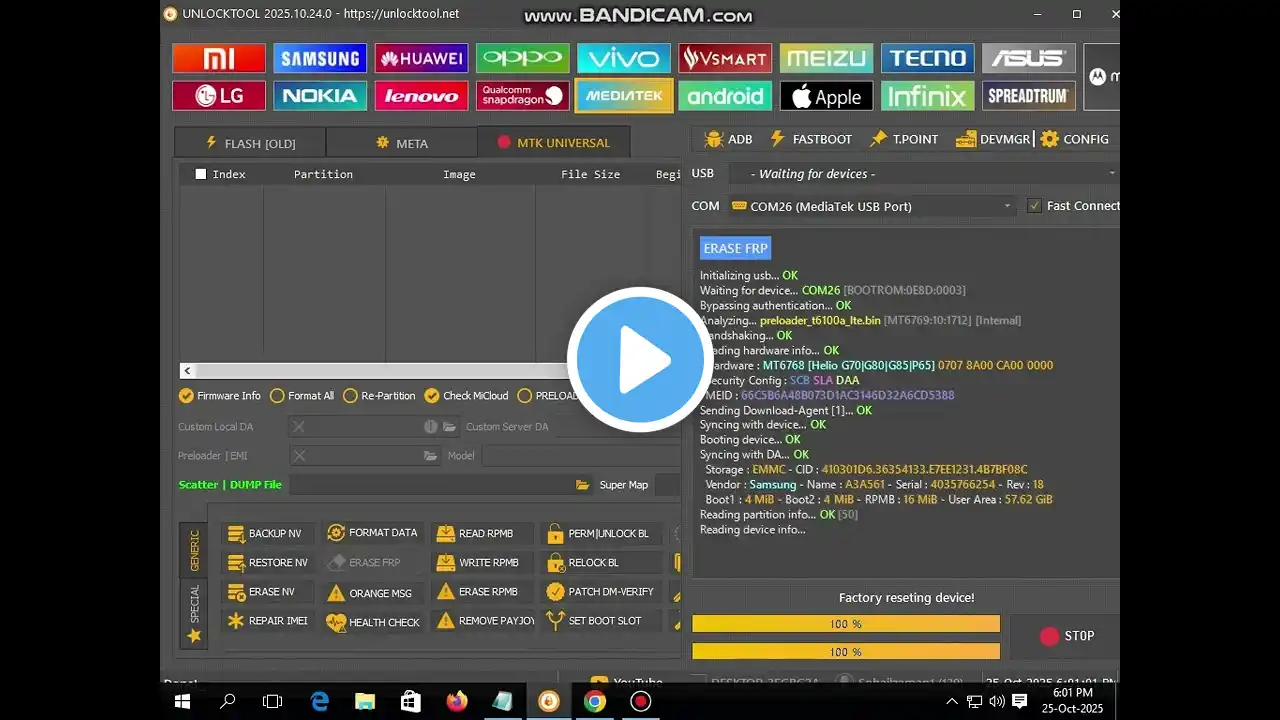1280x720 pixels.
Task: Focus the Scatter DUMP File input field
Action: click(x=430, y=485)
